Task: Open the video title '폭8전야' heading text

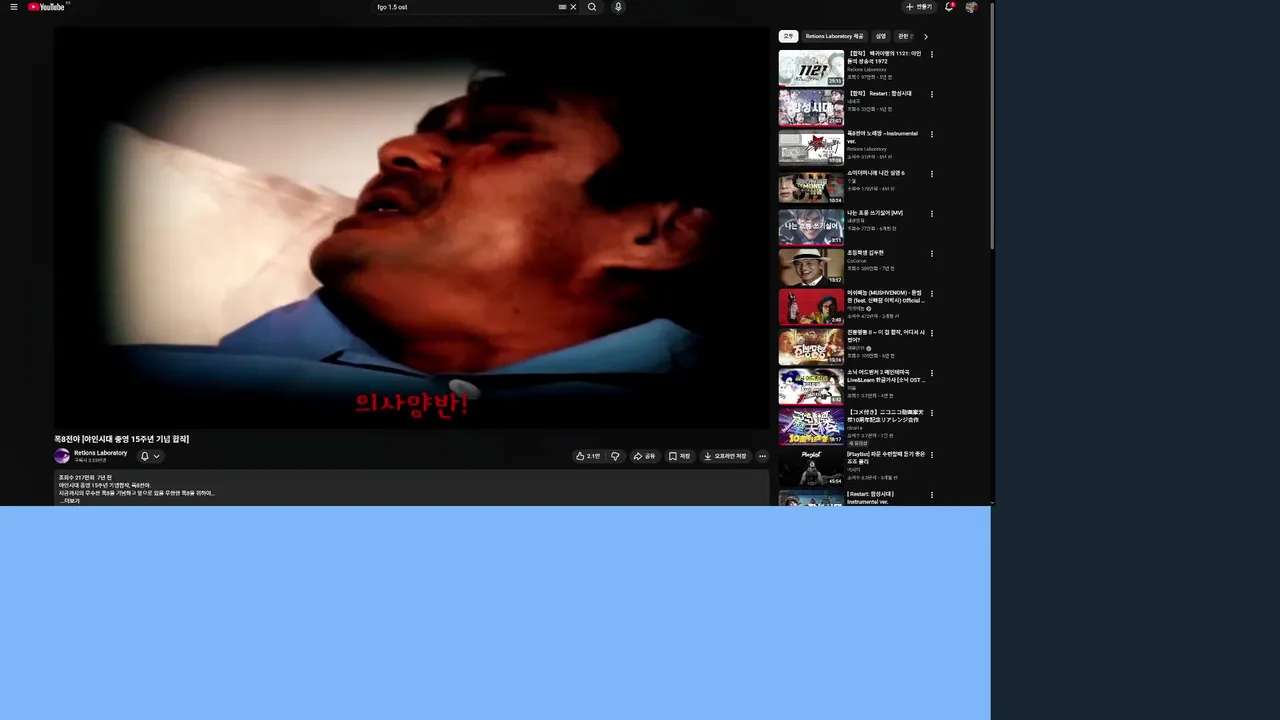Action: 121,439
